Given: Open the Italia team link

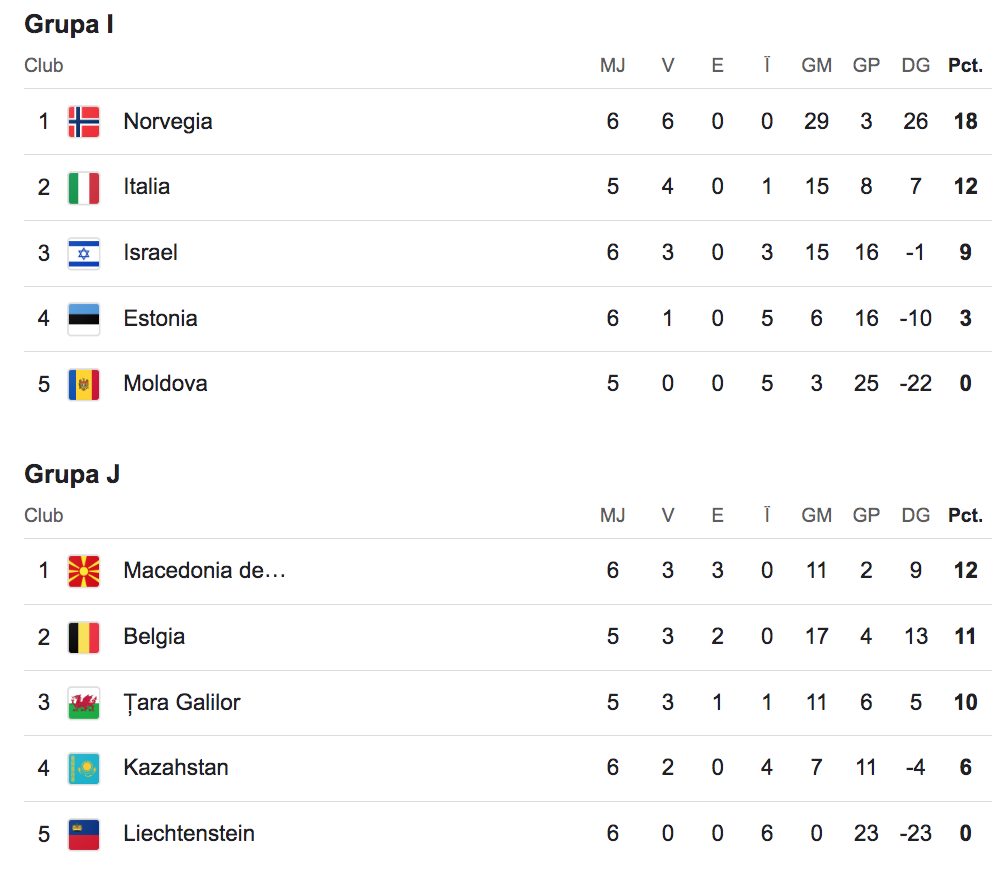Looking at the screenshot, I should [x=147, y=187].
